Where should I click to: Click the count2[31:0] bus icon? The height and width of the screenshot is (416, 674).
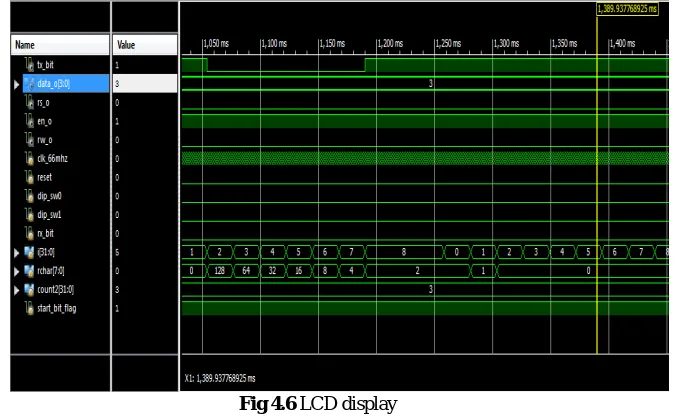point(29,290)
